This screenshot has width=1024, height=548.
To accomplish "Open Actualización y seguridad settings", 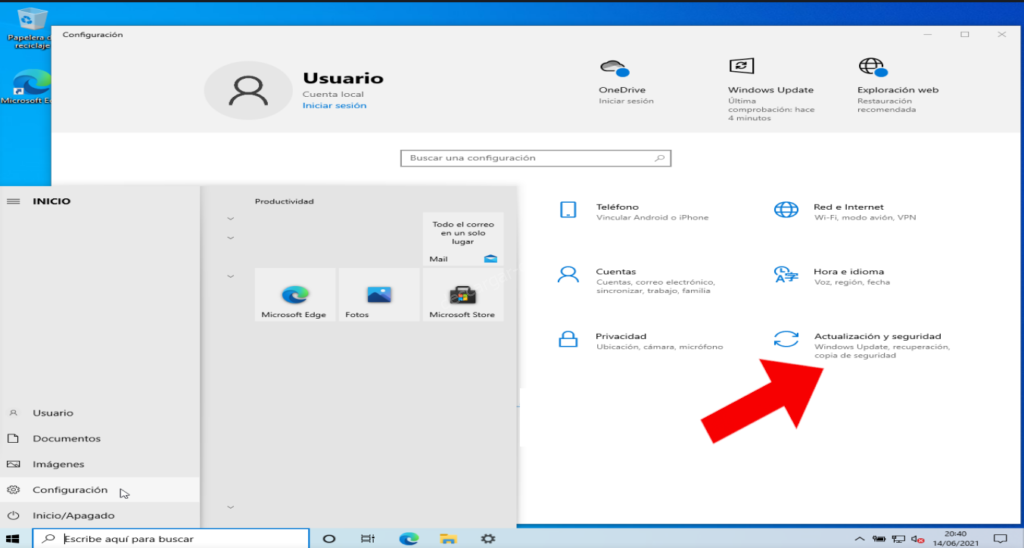I will click(x=862, y=345).
